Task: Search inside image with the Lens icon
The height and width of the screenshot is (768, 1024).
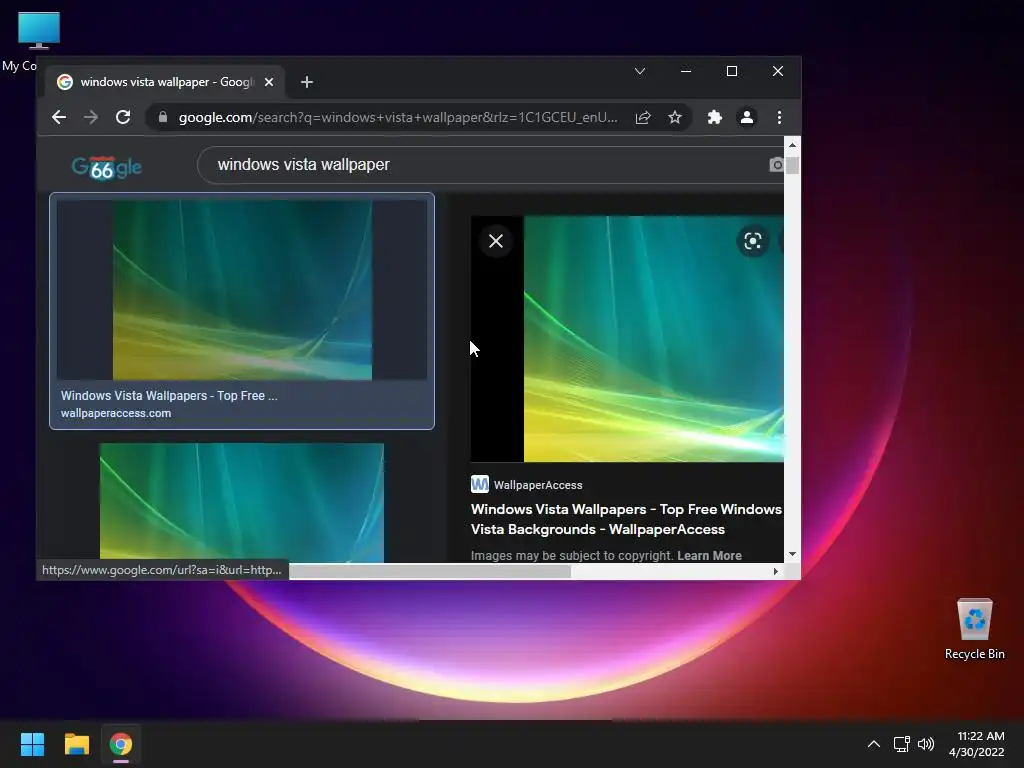Action: point(752,242)
